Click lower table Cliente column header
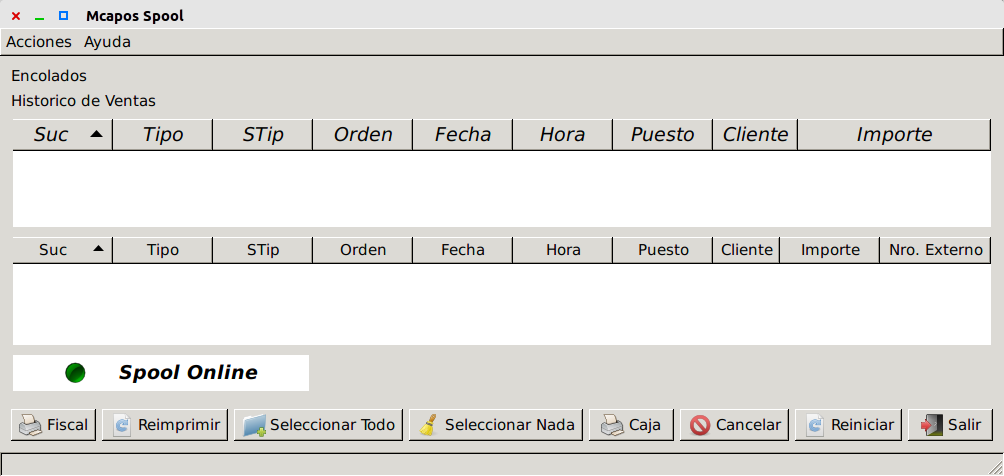Screen dimensions: 1004x476 click(746, 250)
